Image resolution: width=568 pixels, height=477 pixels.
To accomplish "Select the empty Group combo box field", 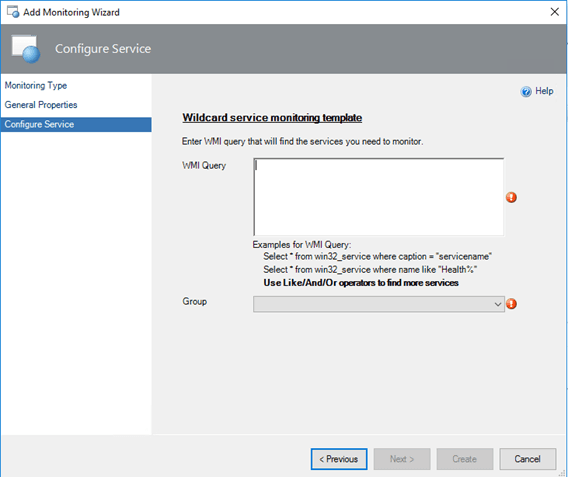I will [379, 304].
